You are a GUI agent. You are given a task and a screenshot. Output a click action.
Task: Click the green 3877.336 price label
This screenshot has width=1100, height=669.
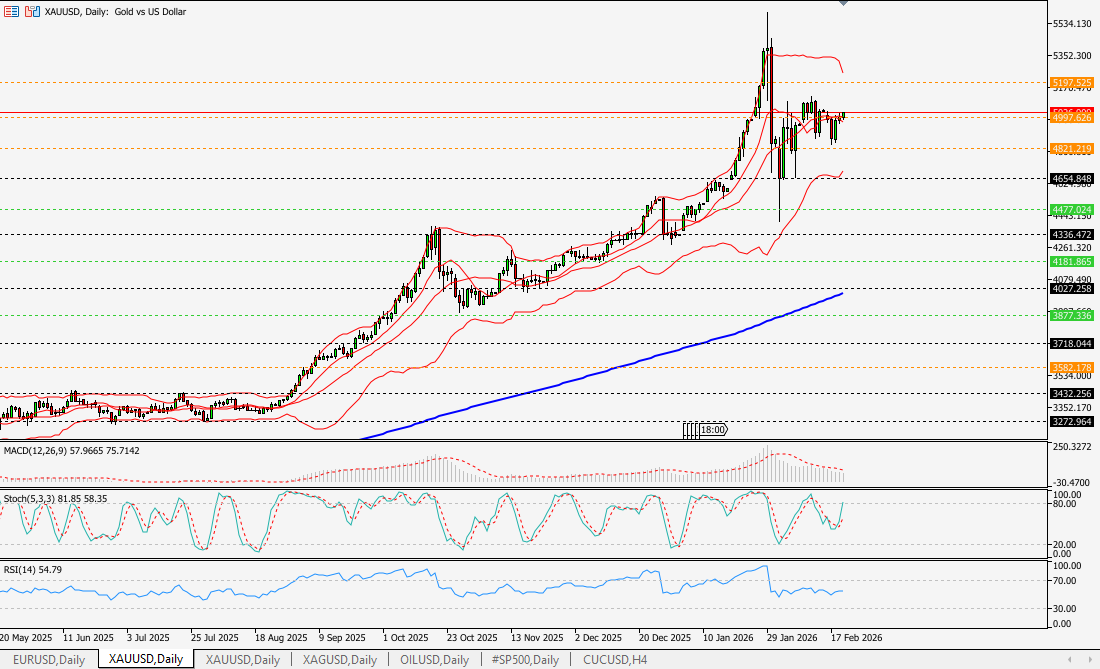tap(1071, 315)
